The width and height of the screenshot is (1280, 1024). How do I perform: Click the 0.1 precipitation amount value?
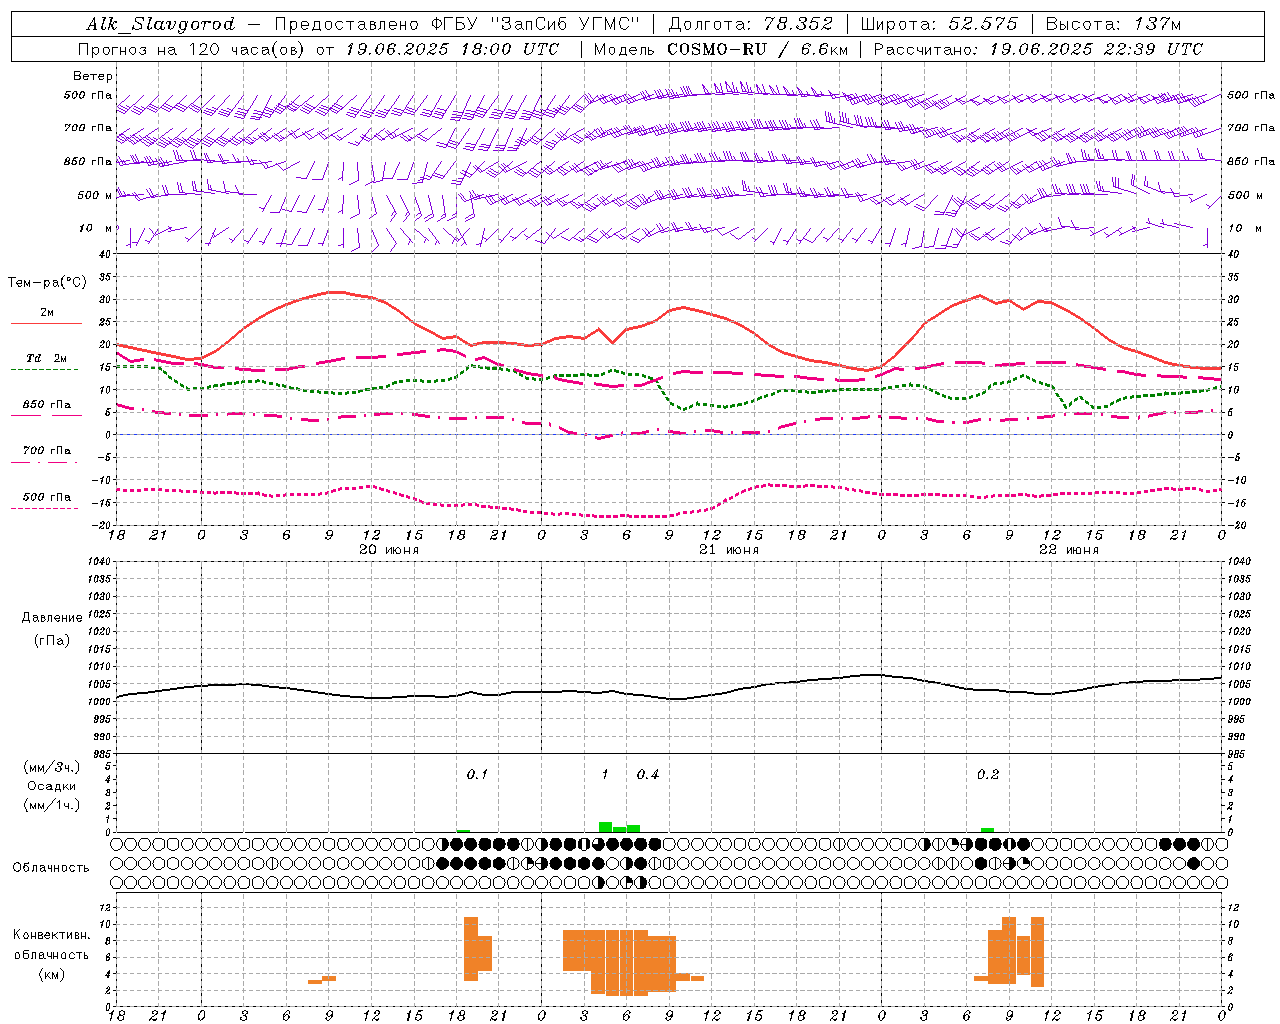coord(477,774)
